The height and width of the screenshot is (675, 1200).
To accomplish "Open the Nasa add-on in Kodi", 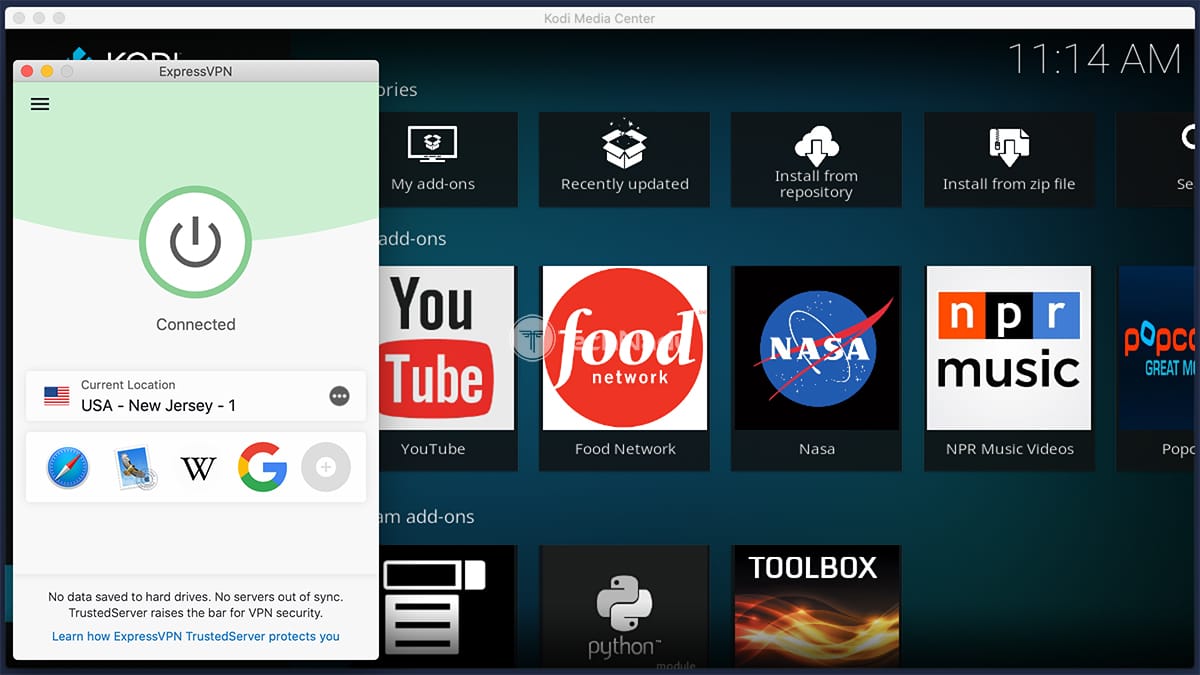I will tap(816, 367).
